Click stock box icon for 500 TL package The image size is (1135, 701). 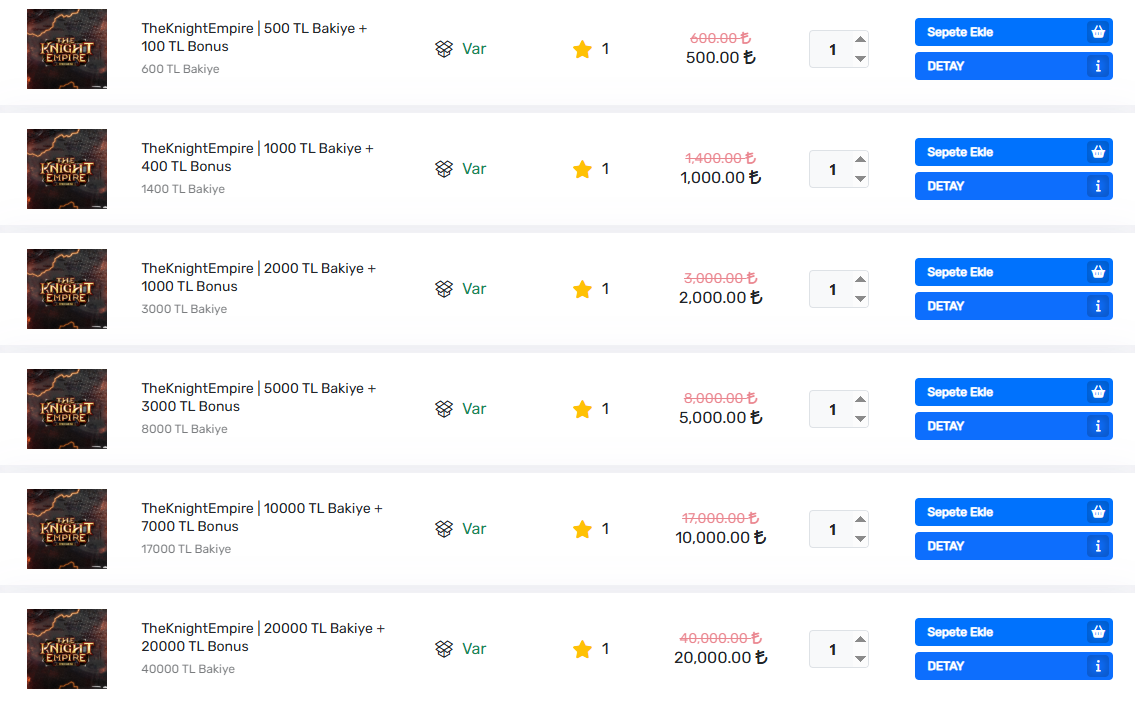coord(444,49)
